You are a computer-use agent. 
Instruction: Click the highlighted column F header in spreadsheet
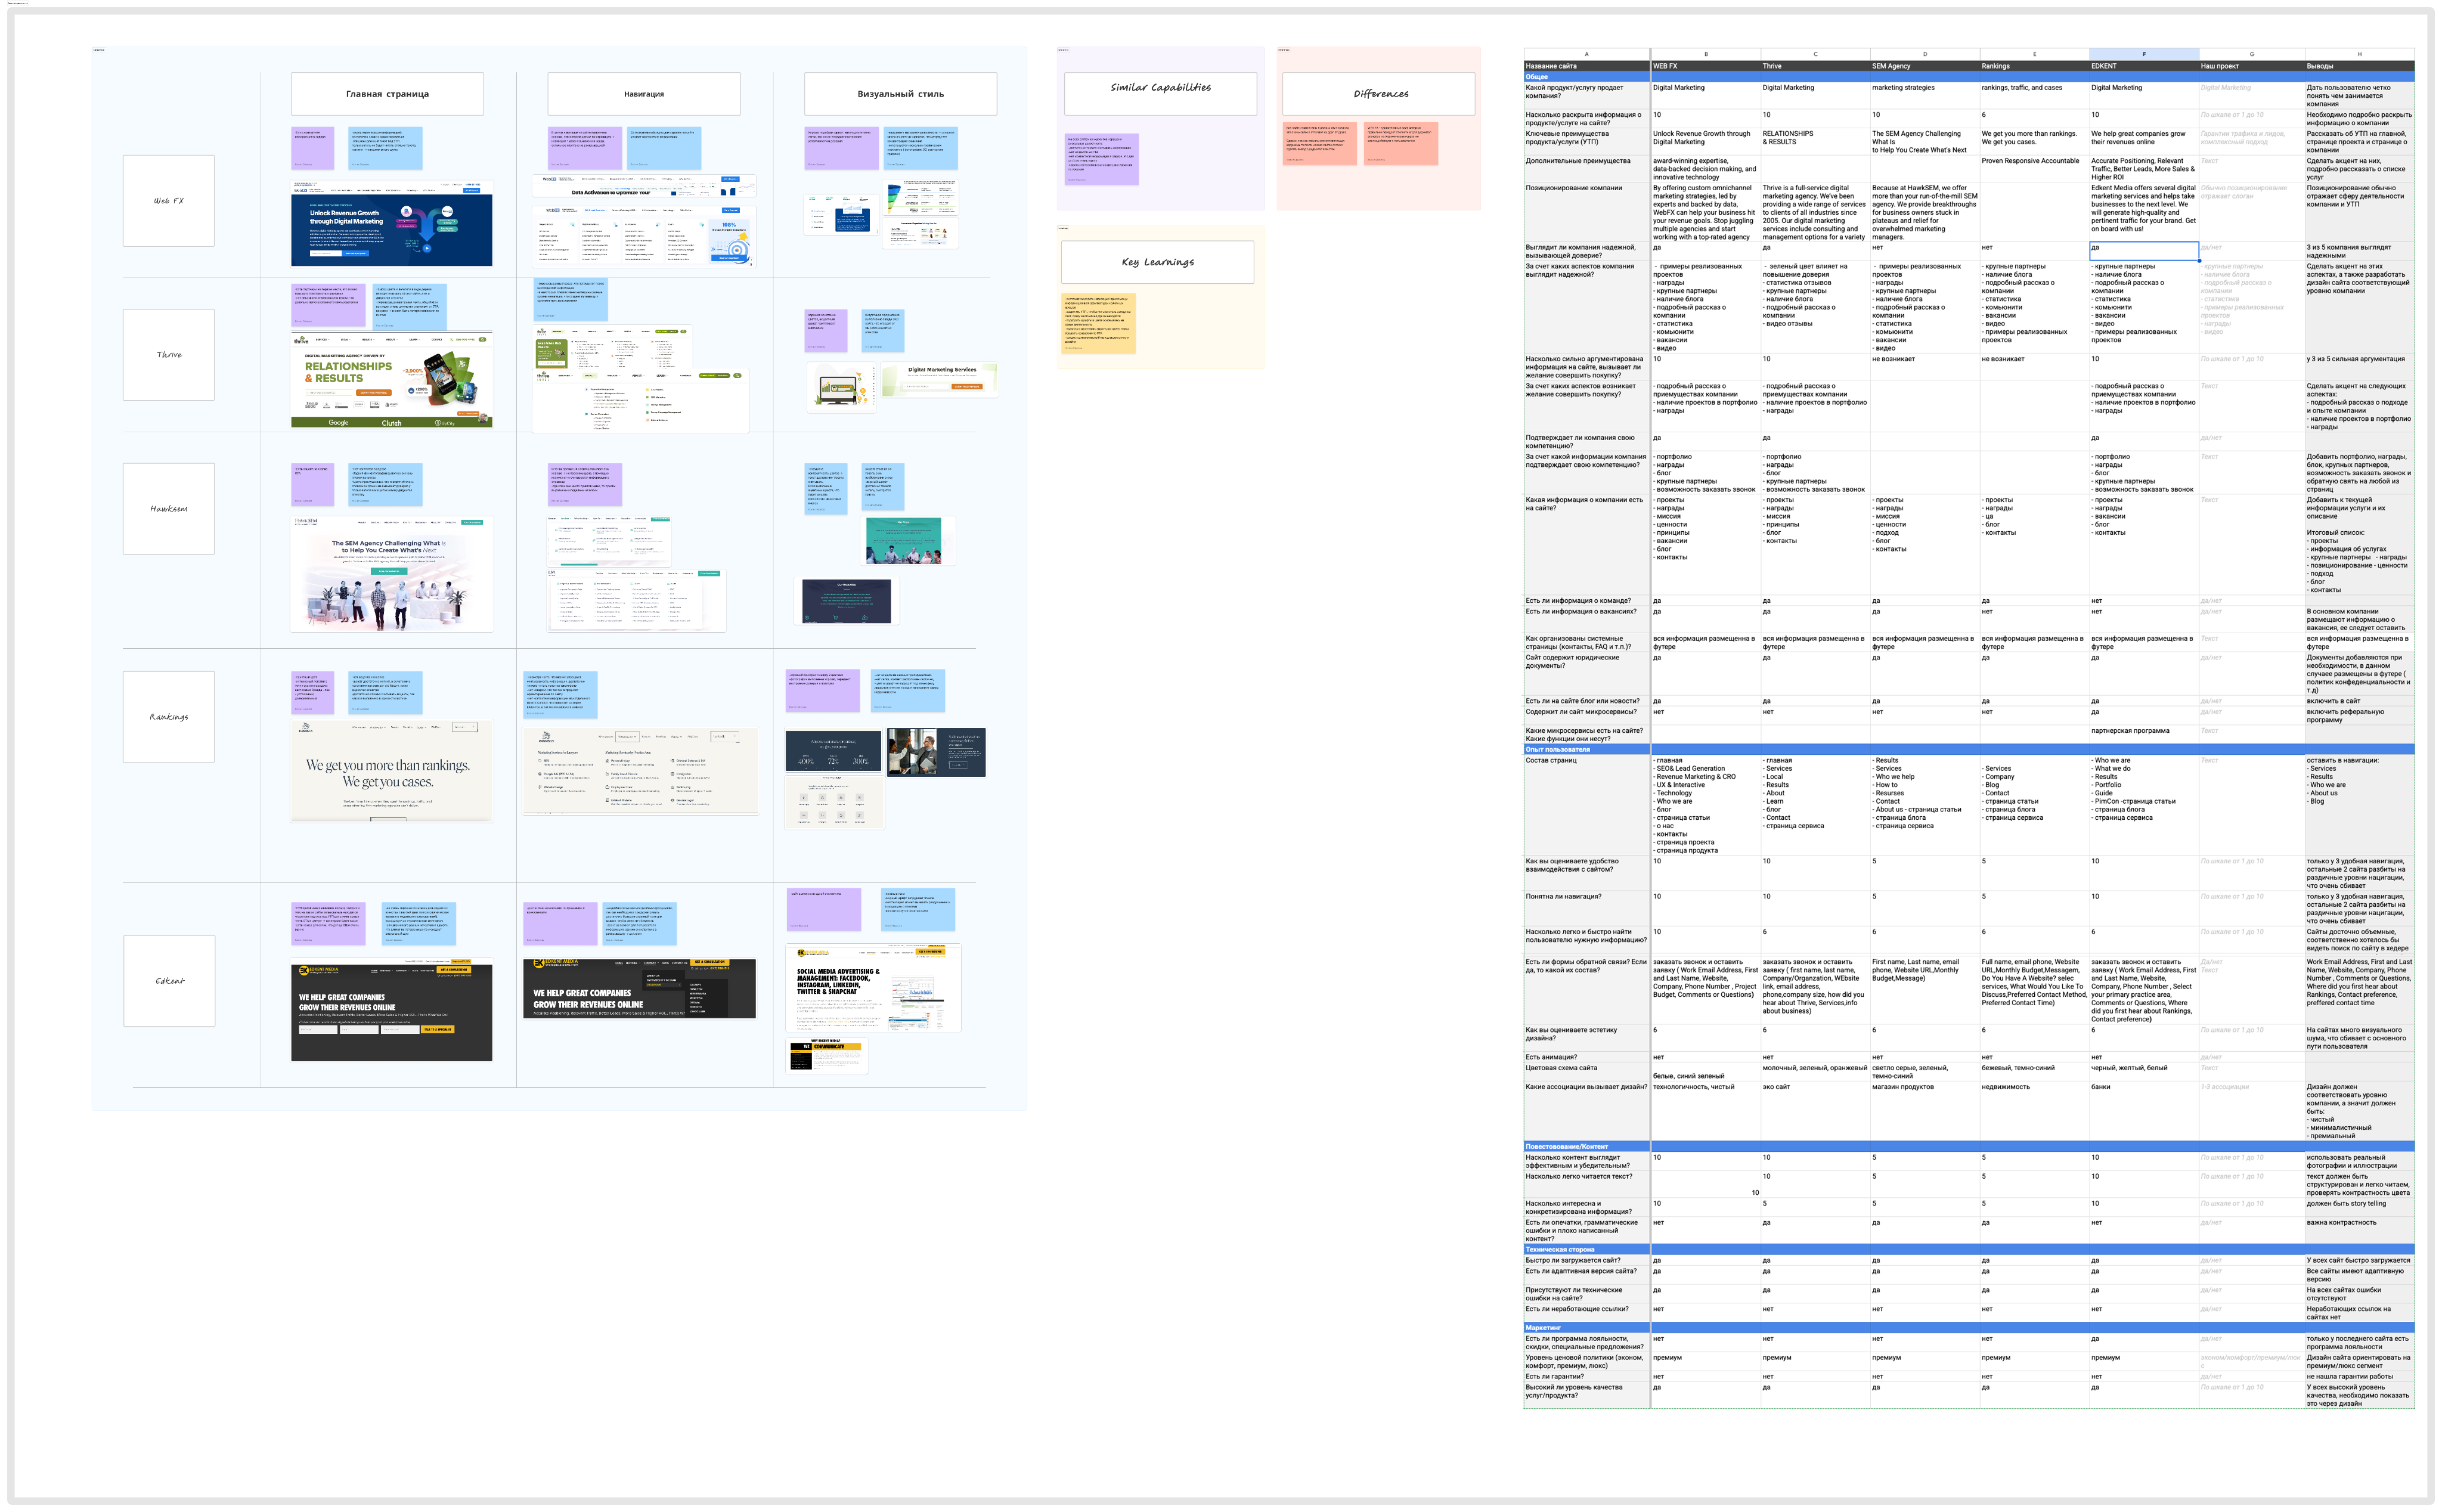click(2143, 54)
